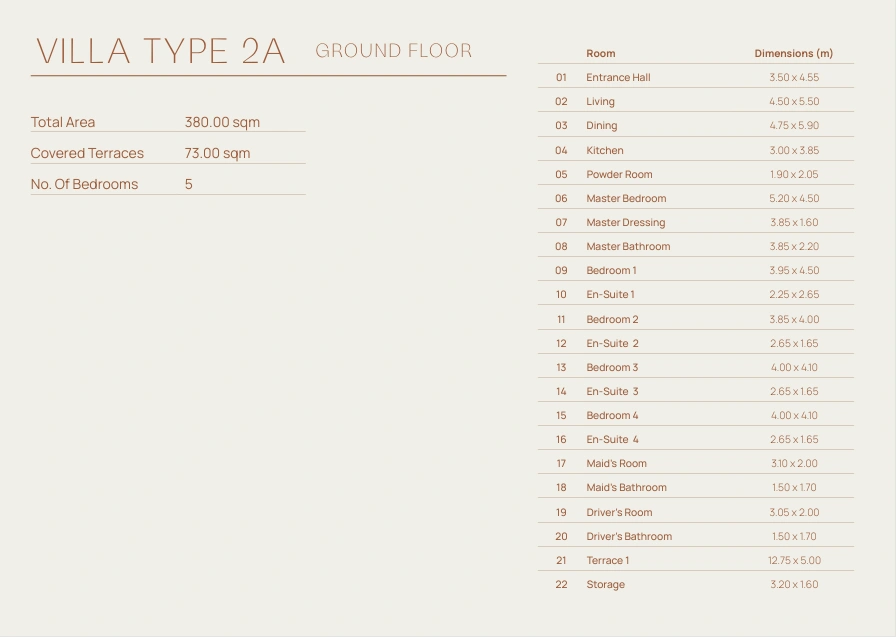The image size is (896, 637).
Task: Select the 73.00 sqm value
Action: pos(217,153)
